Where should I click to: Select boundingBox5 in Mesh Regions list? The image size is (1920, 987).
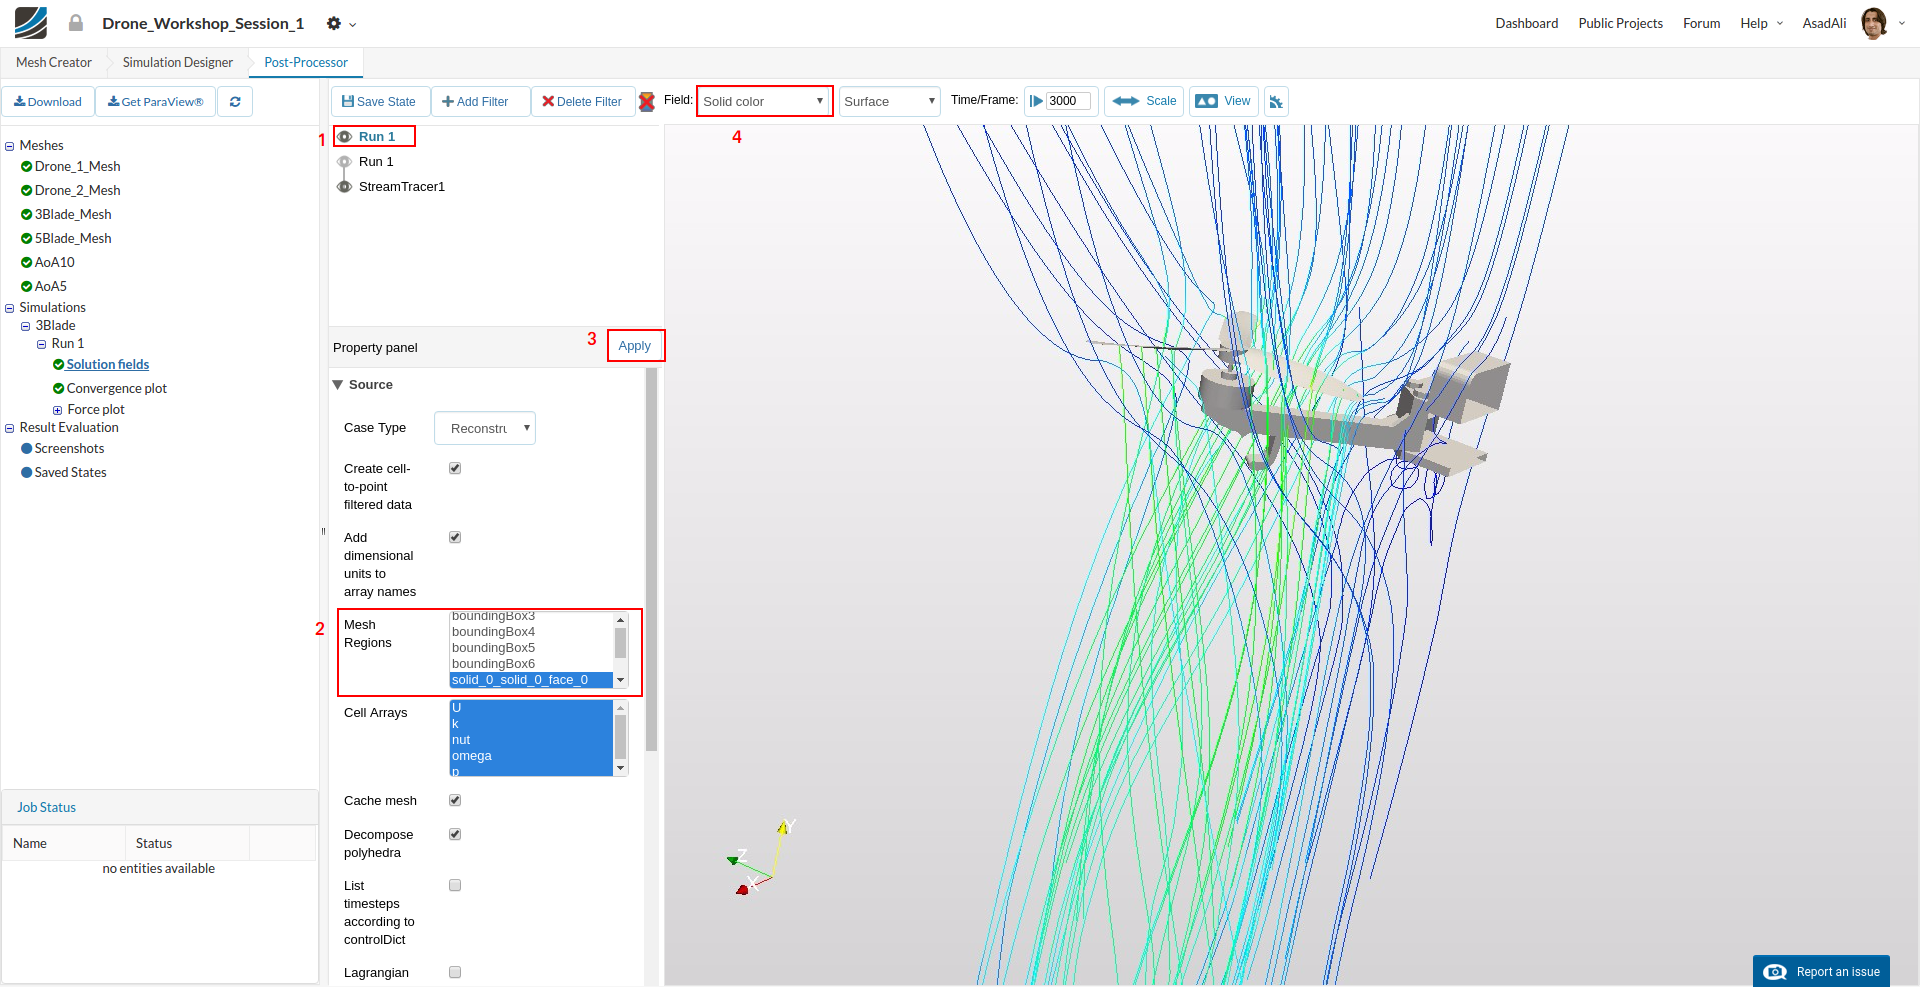(x=493, y=648)
